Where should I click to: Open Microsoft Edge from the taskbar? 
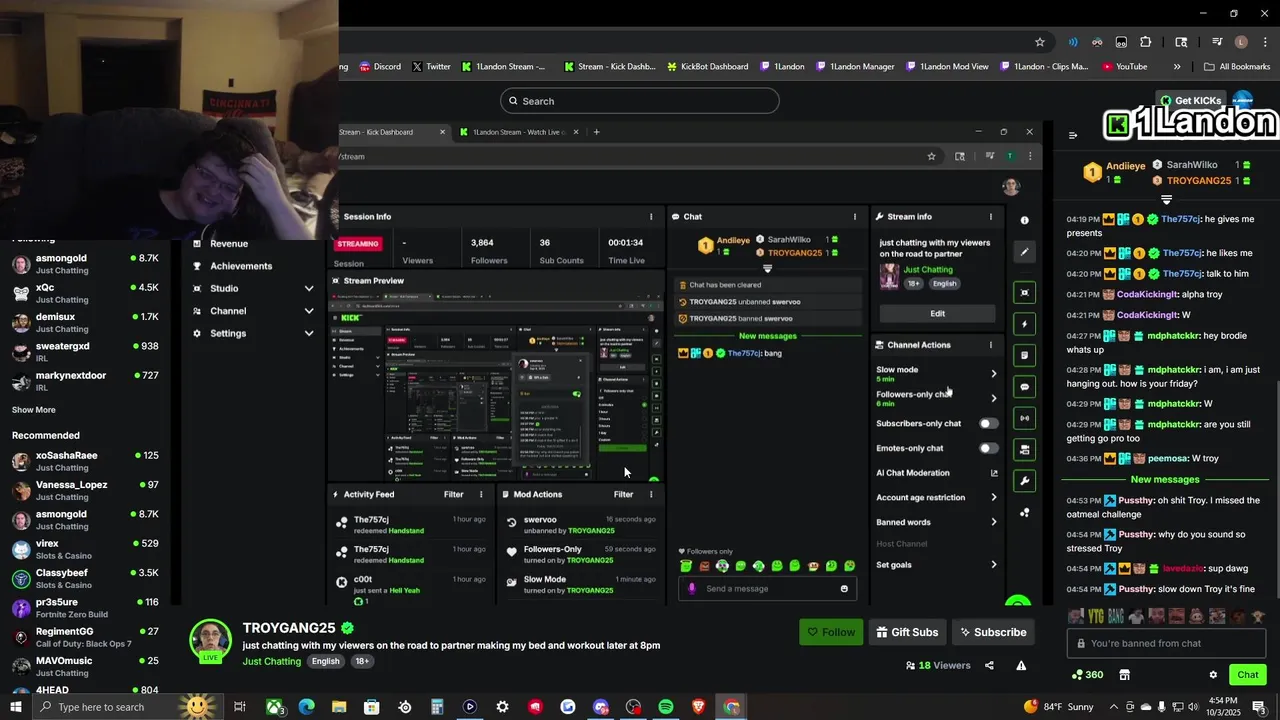(306, 707)
